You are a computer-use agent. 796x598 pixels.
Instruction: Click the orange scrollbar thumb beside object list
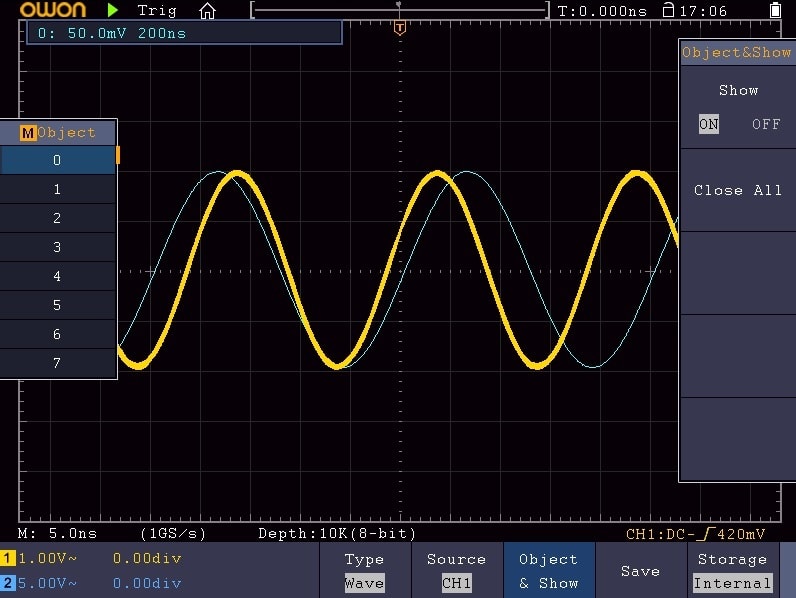click(118, 155)
